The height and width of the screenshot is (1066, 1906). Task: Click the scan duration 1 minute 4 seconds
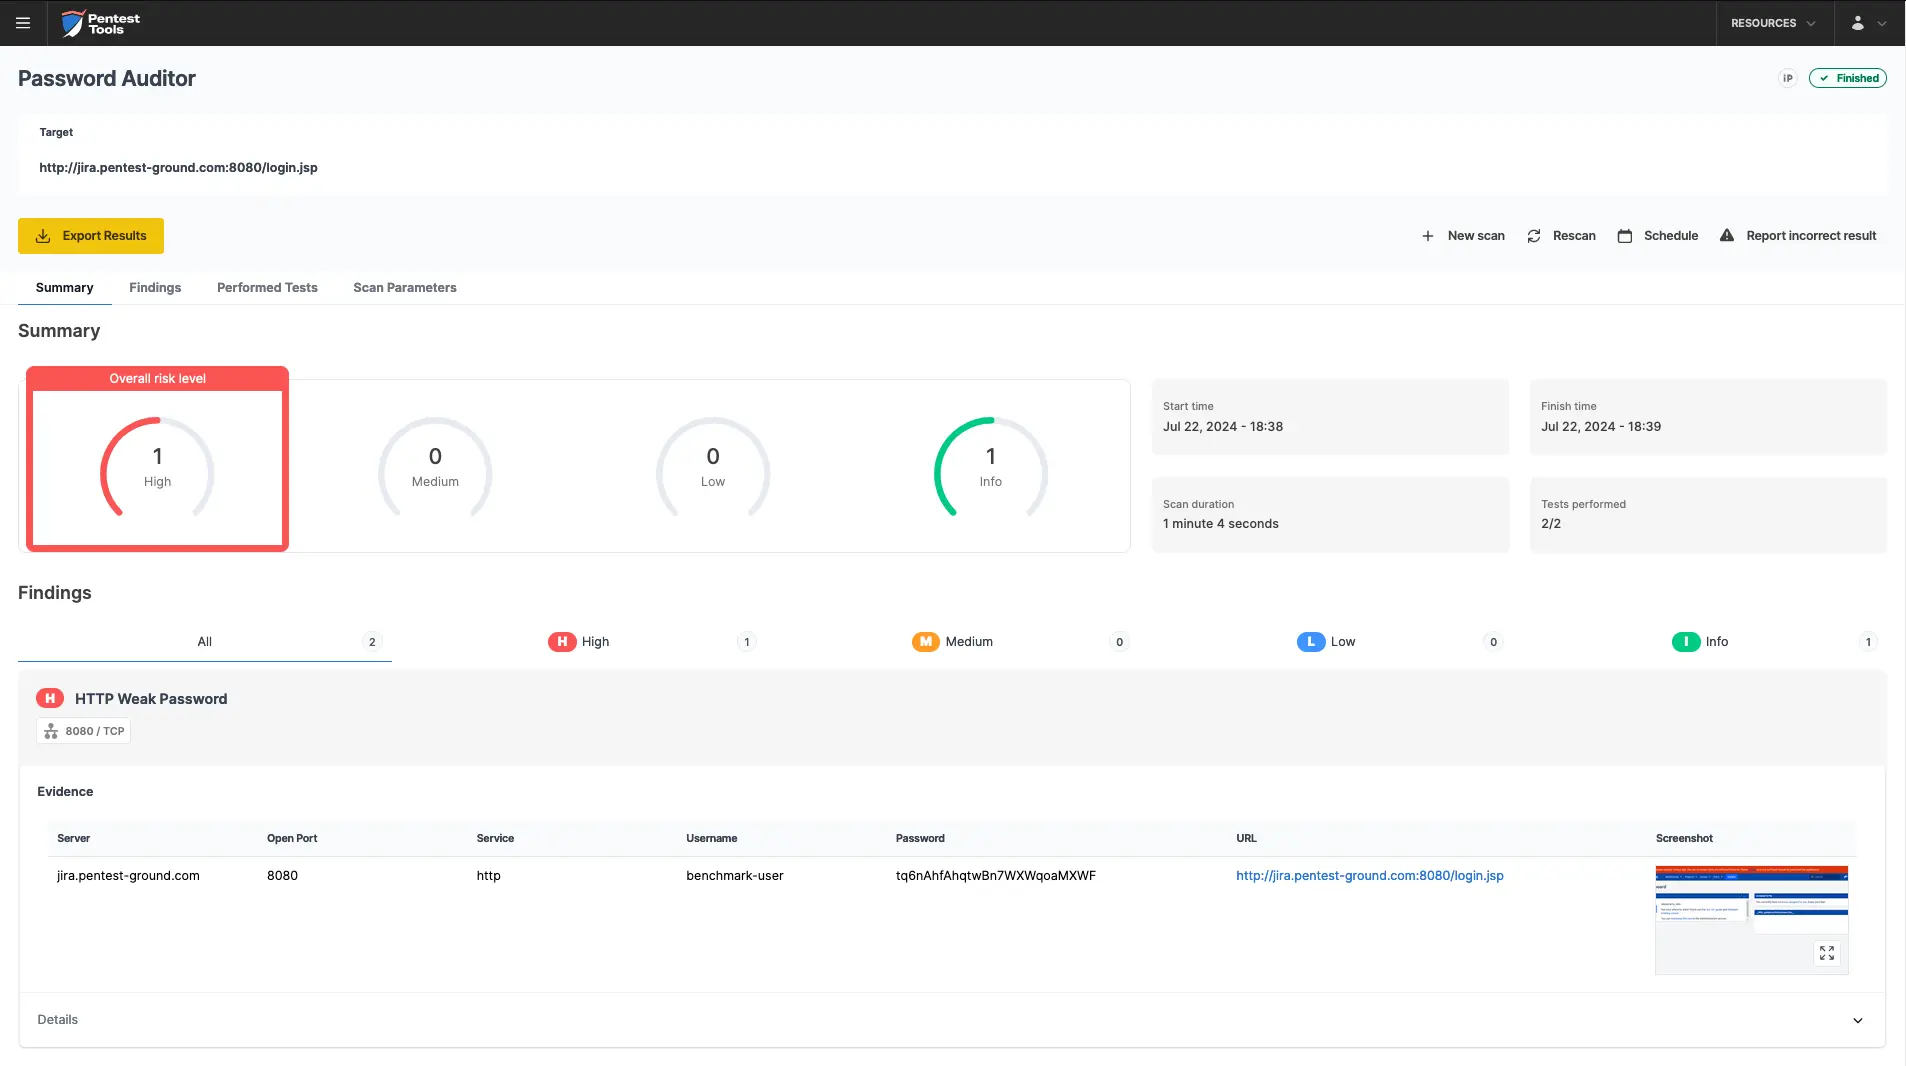1221,524
